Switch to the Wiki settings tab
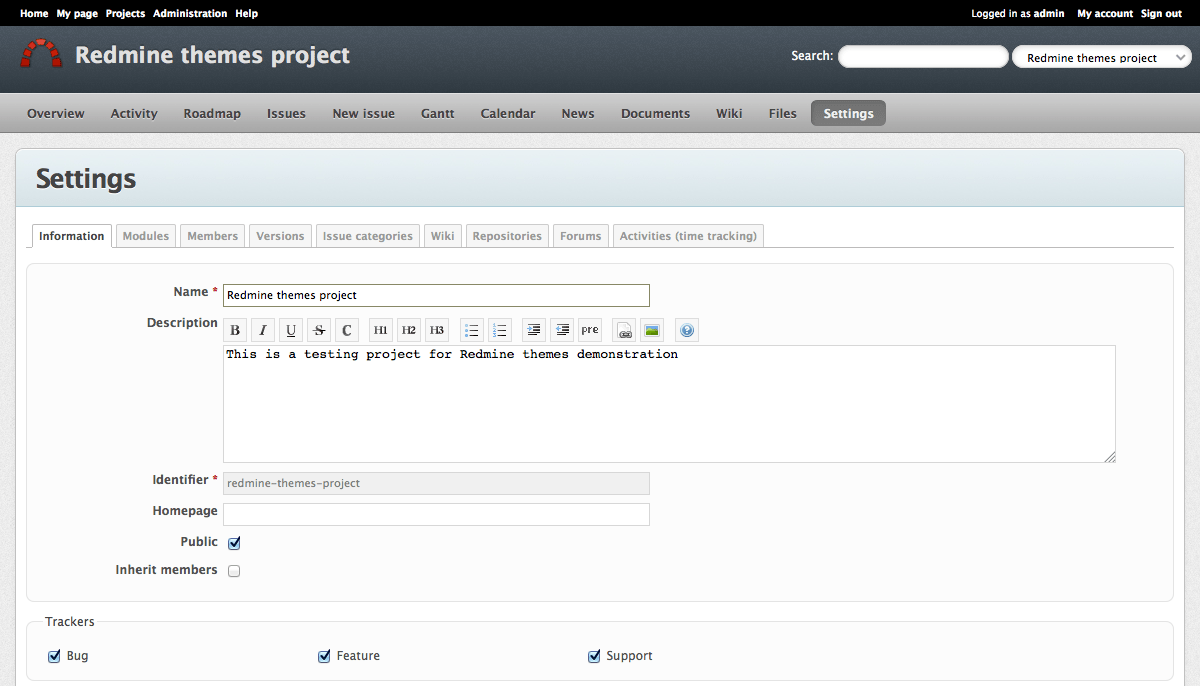Screen dimensions: 1200x686 click(x=443, y=236)
